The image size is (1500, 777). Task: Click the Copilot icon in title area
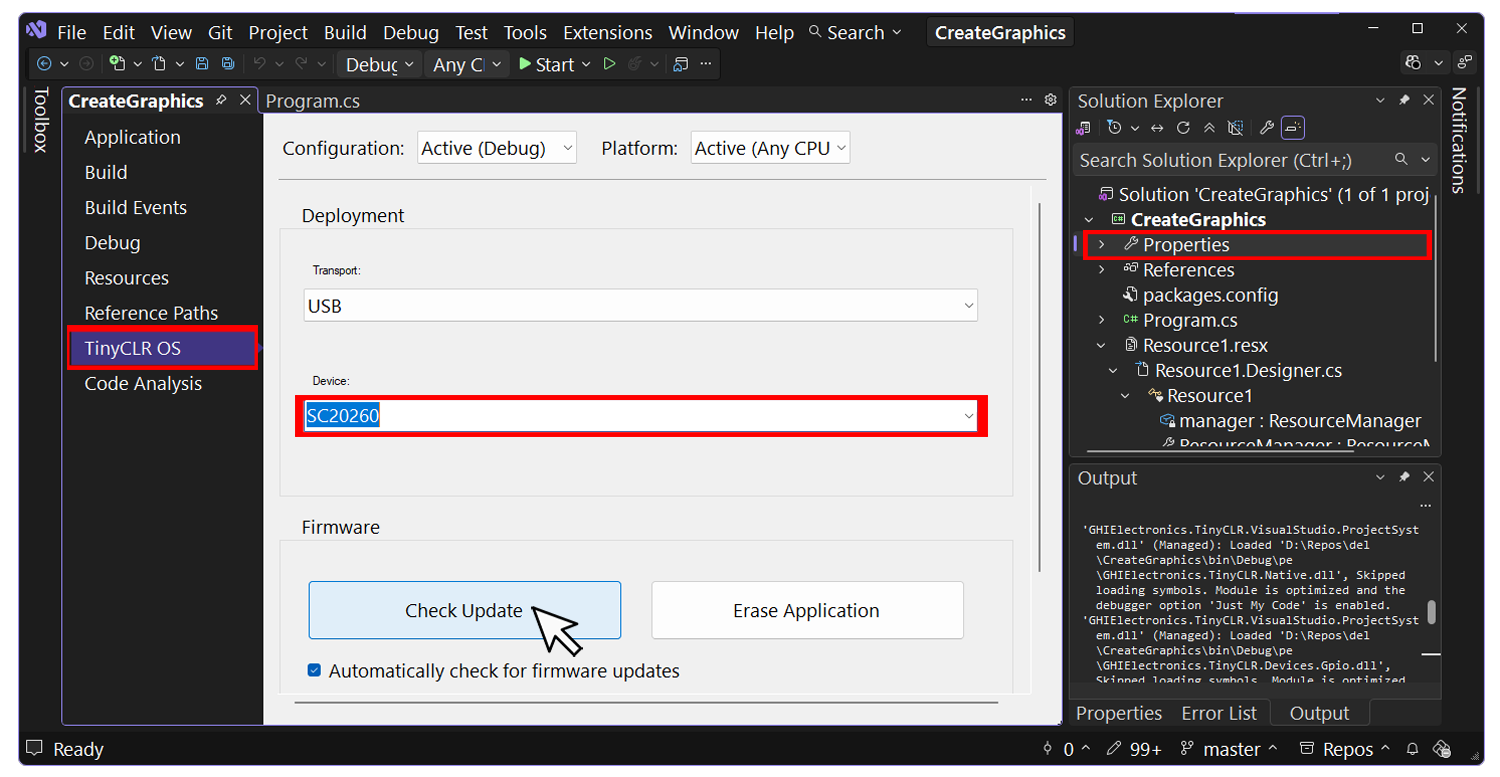click(x=1413, y=63)
